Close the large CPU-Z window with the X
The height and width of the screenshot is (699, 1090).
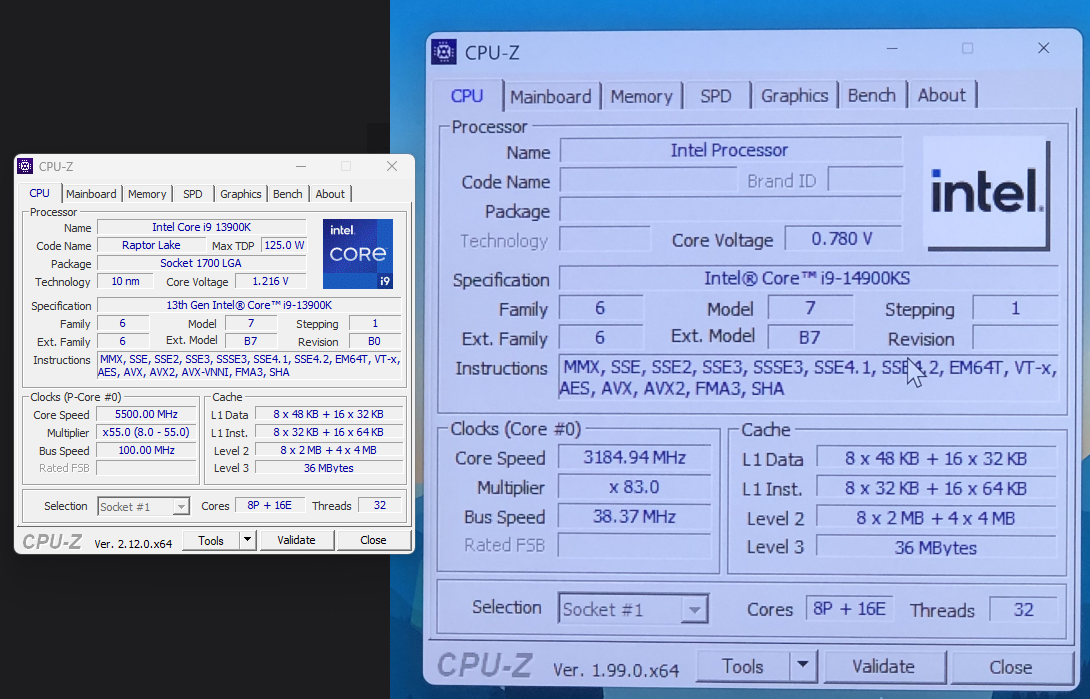point(1043,48)
